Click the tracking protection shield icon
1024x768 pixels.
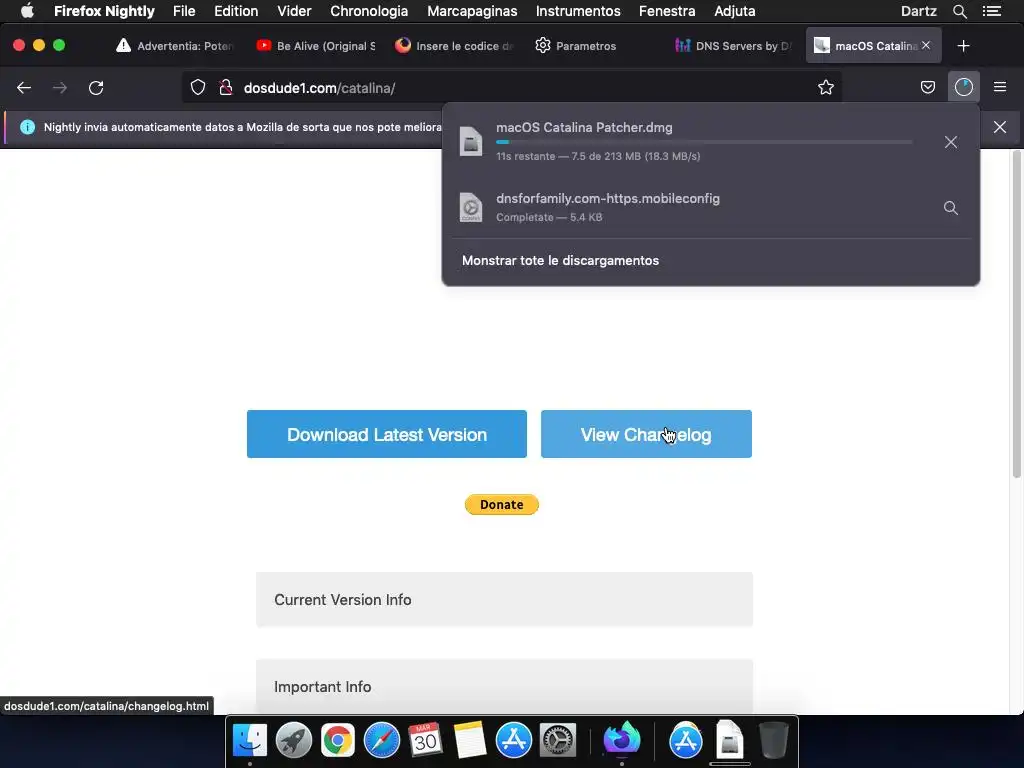click(x=198, y=88)
